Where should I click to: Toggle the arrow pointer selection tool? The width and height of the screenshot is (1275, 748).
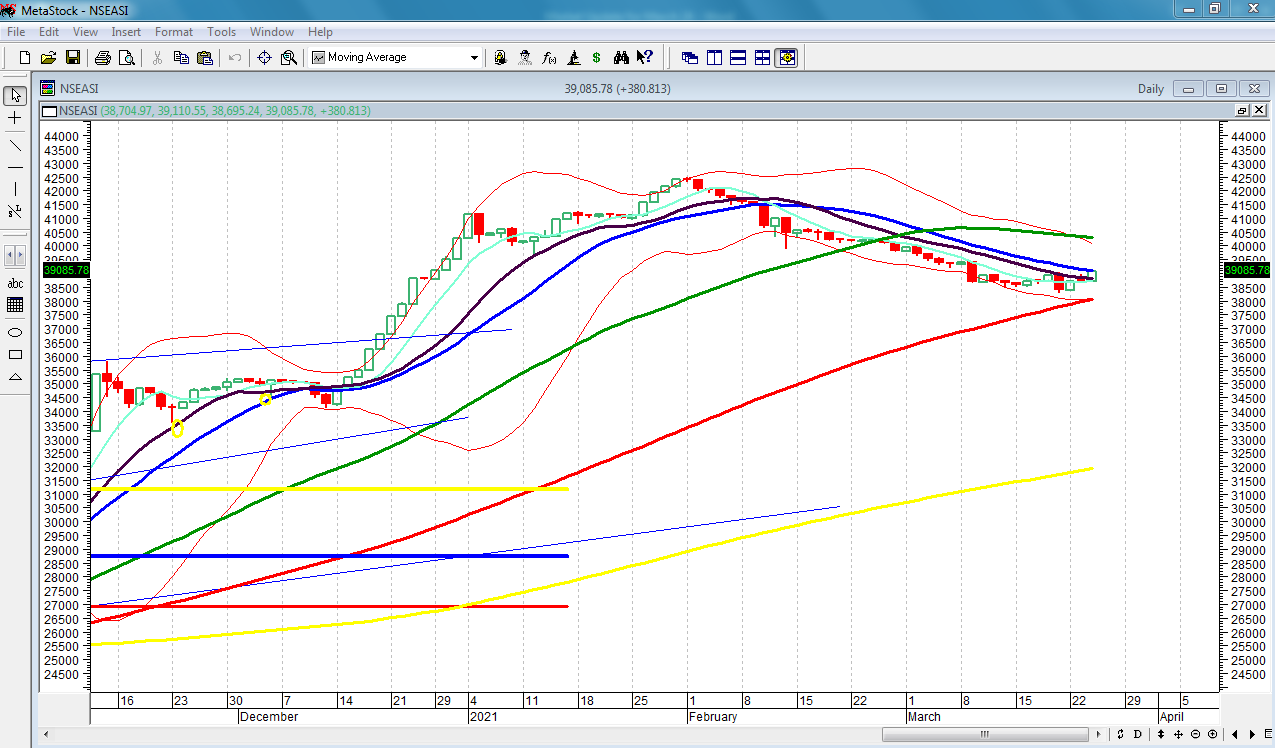pyautogui.click(x=15, y=96)
